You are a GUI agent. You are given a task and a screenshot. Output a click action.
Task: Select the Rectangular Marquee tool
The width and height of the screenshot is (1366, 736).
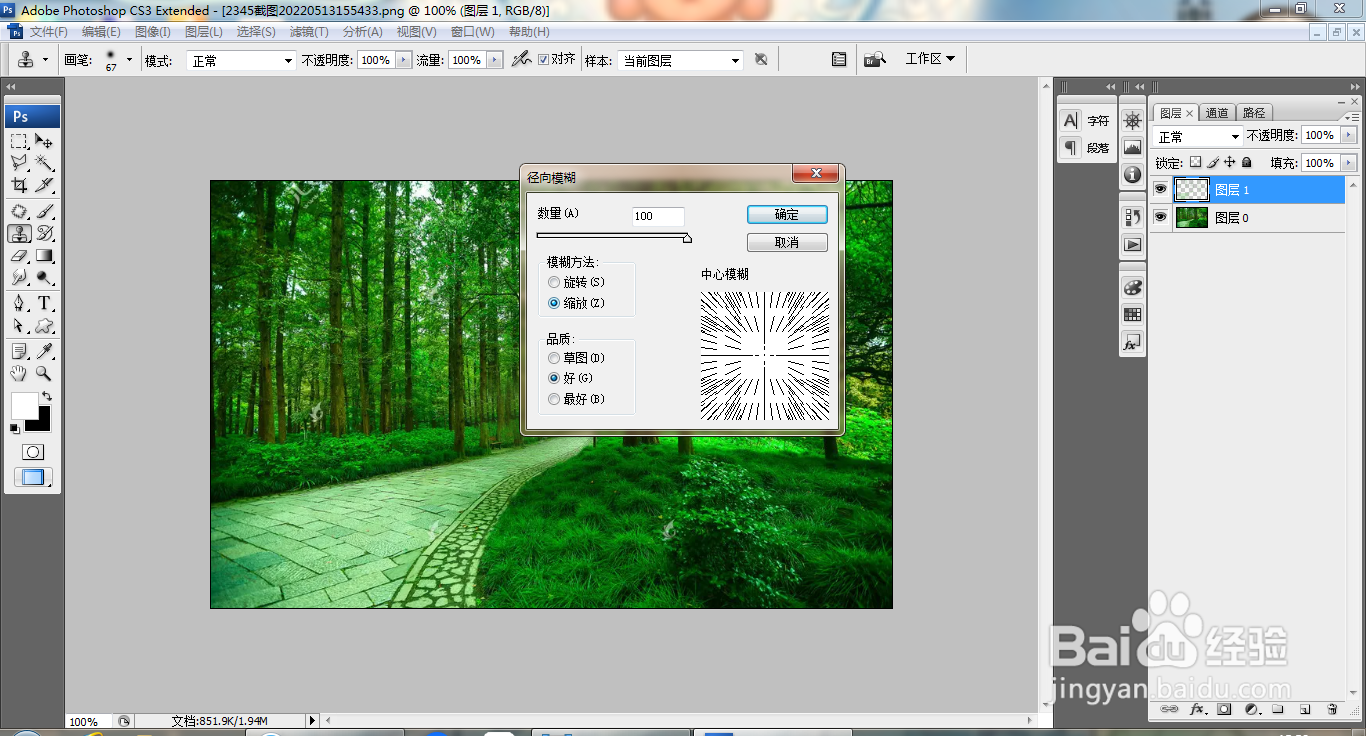19,141
